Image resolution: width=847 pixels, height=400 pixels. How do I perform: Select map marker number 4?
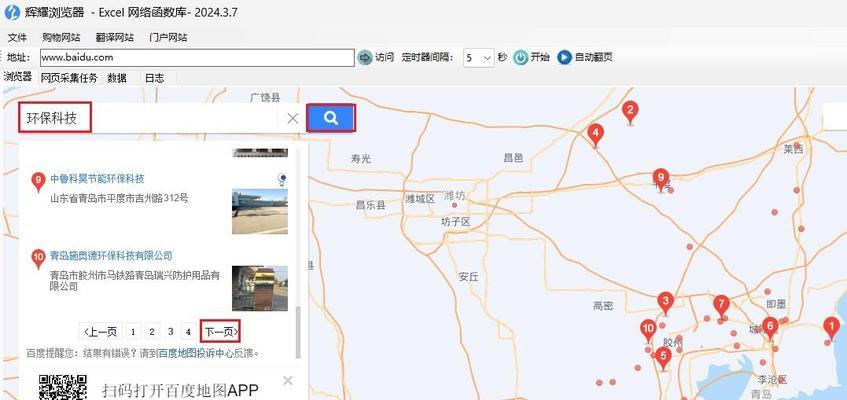point(595,135)
